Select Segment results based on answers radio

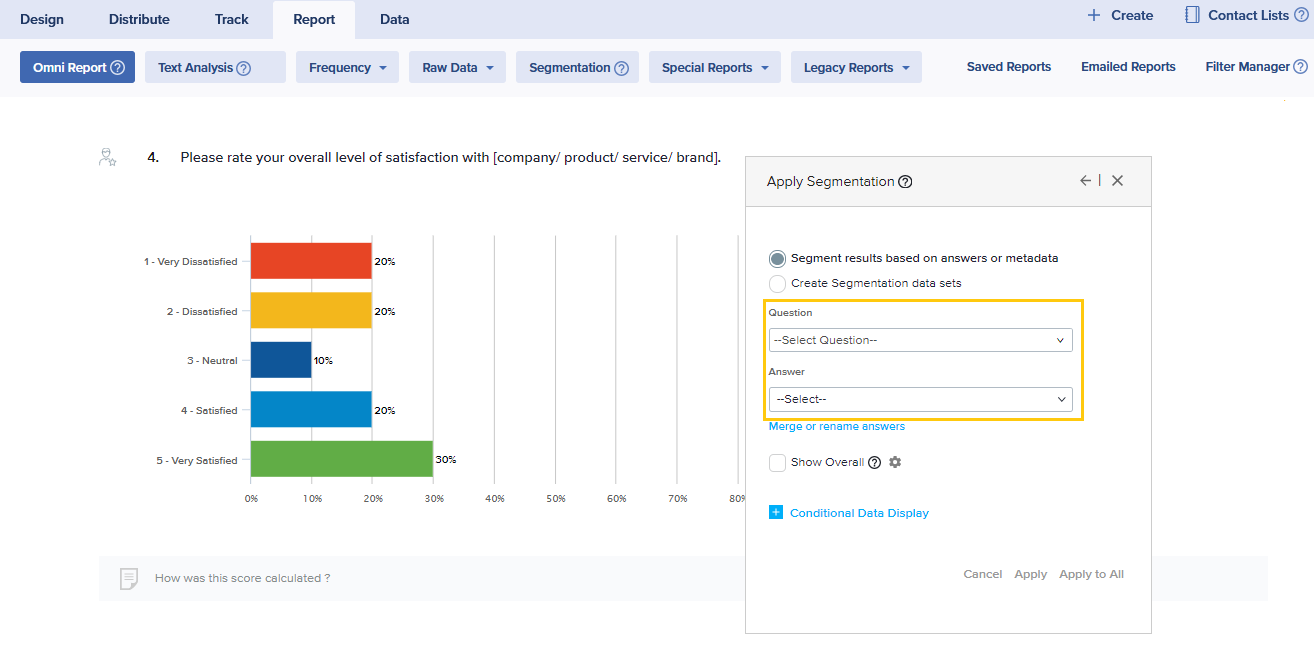[x=777, y=258]
